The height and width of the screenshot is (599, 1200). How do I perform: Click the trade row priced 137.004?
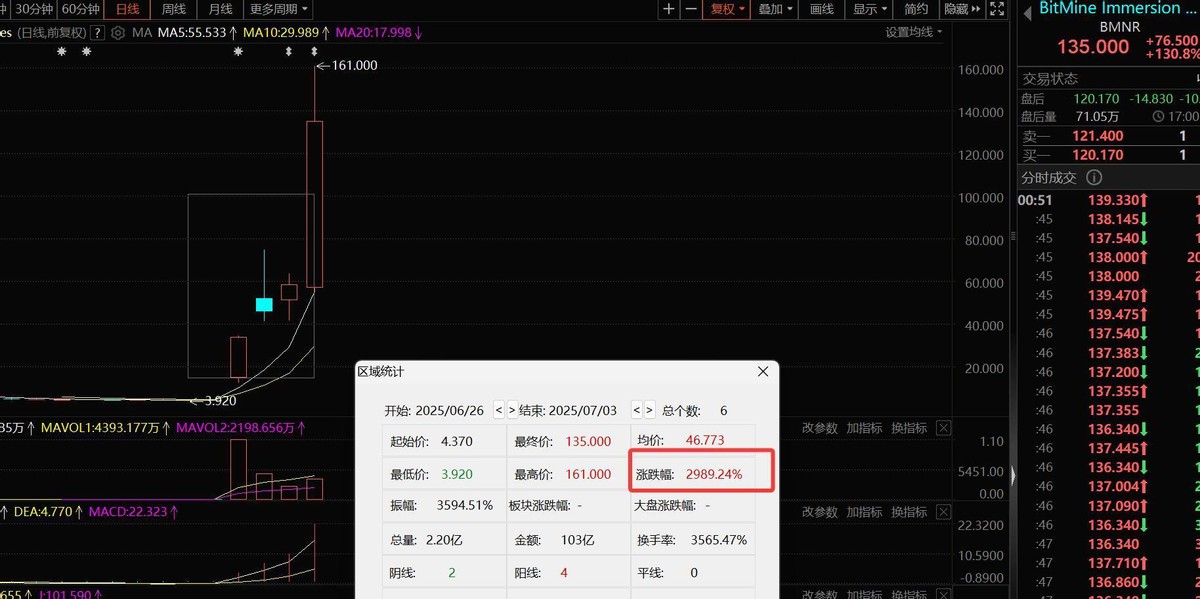pos(1109,486)
